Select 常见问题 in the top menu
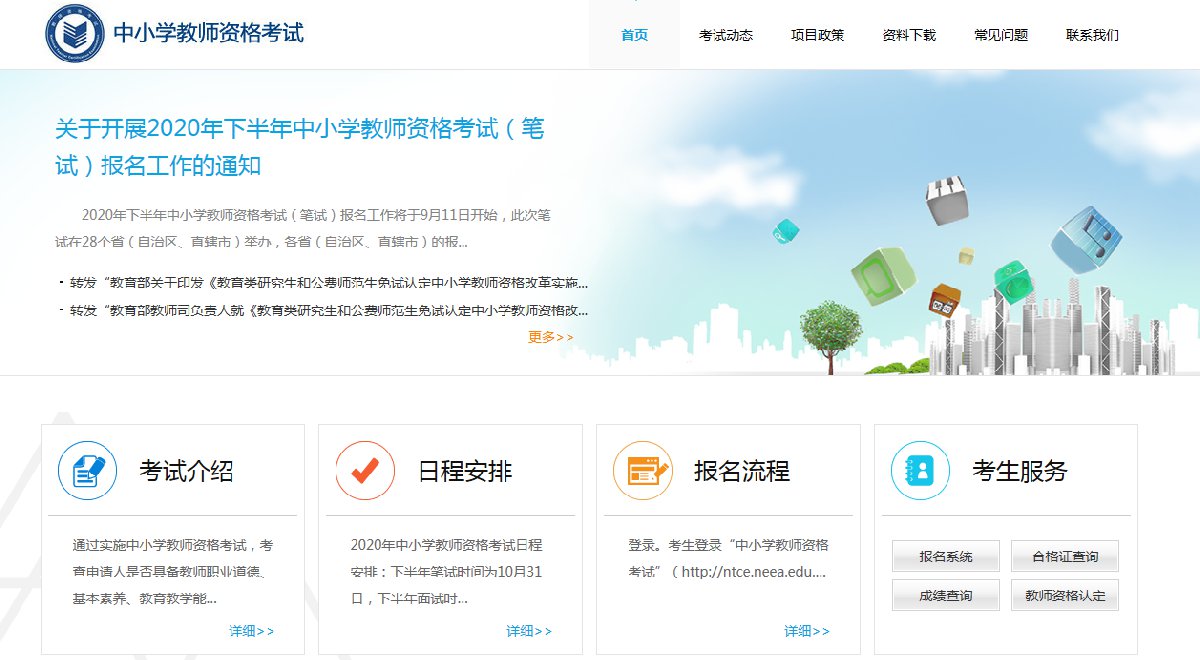Image resolution: width=1200 pixels, height=660 pixels. tap(1000, 35)
